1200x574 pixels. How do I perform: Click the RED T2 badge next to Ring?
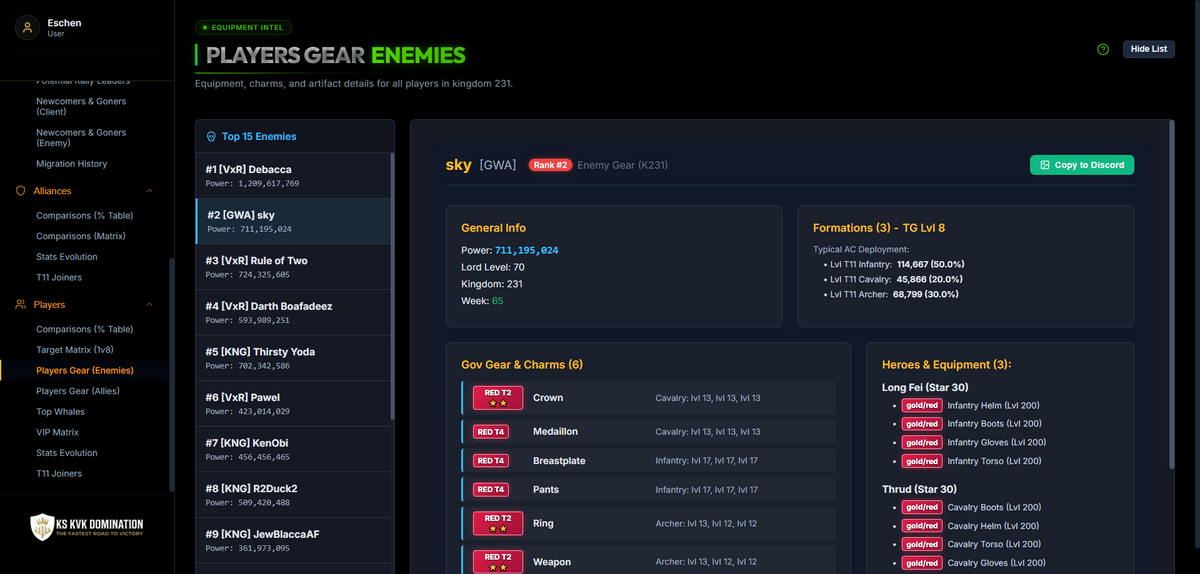pyautogui.click(x=498, y=523)
